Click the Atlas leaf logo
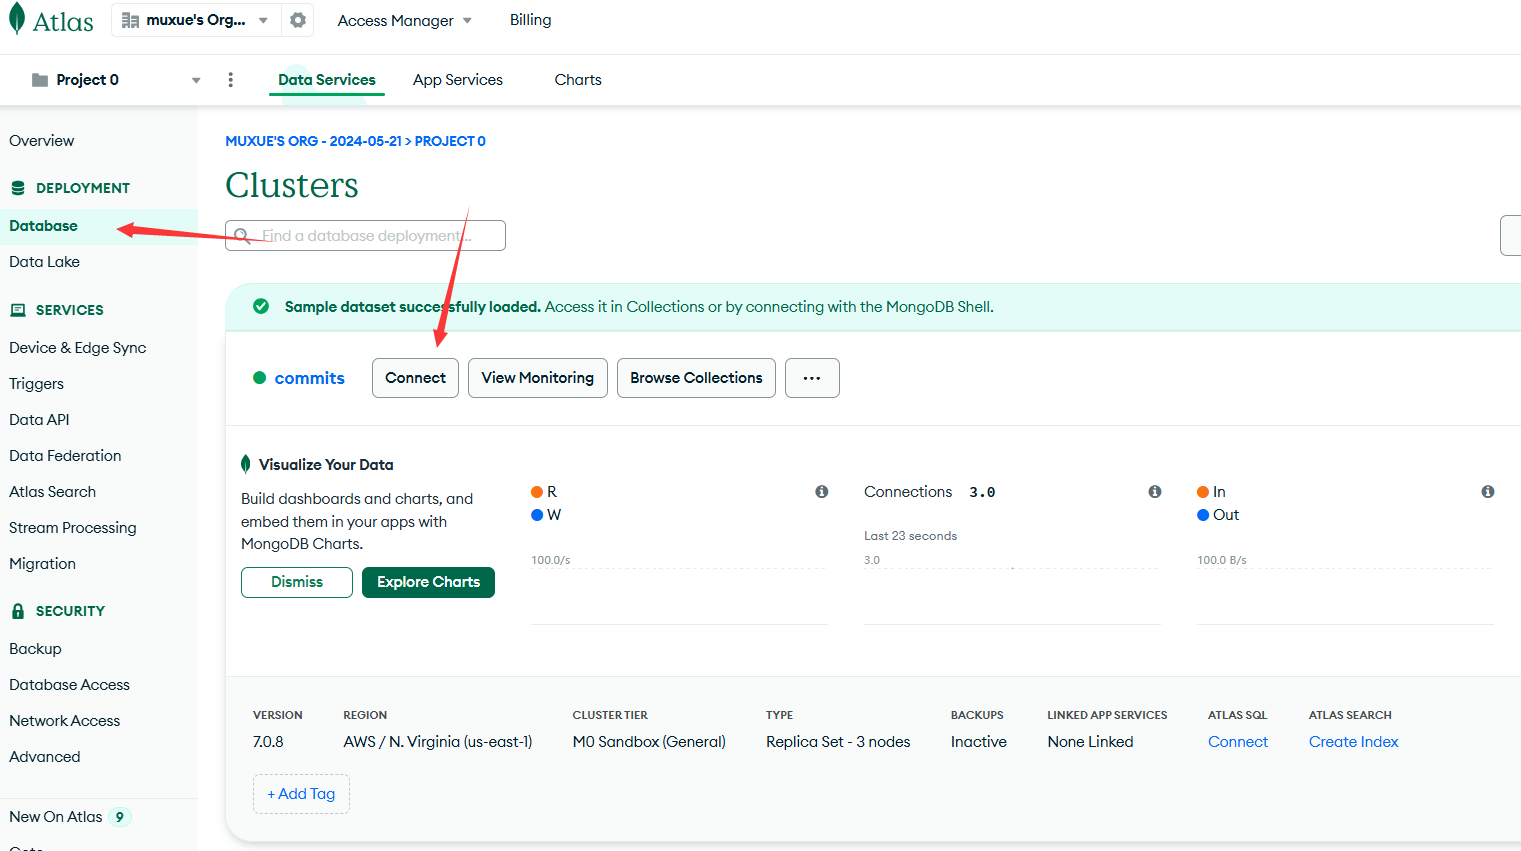This screenshot has width=1521, height=851. 16,19
